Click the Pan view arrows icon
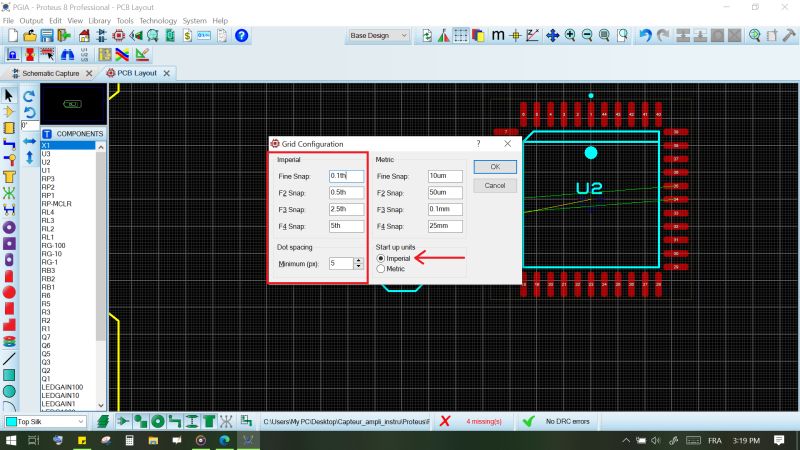The width and height of the screenshot is (800, 450). tap(552, 36)
